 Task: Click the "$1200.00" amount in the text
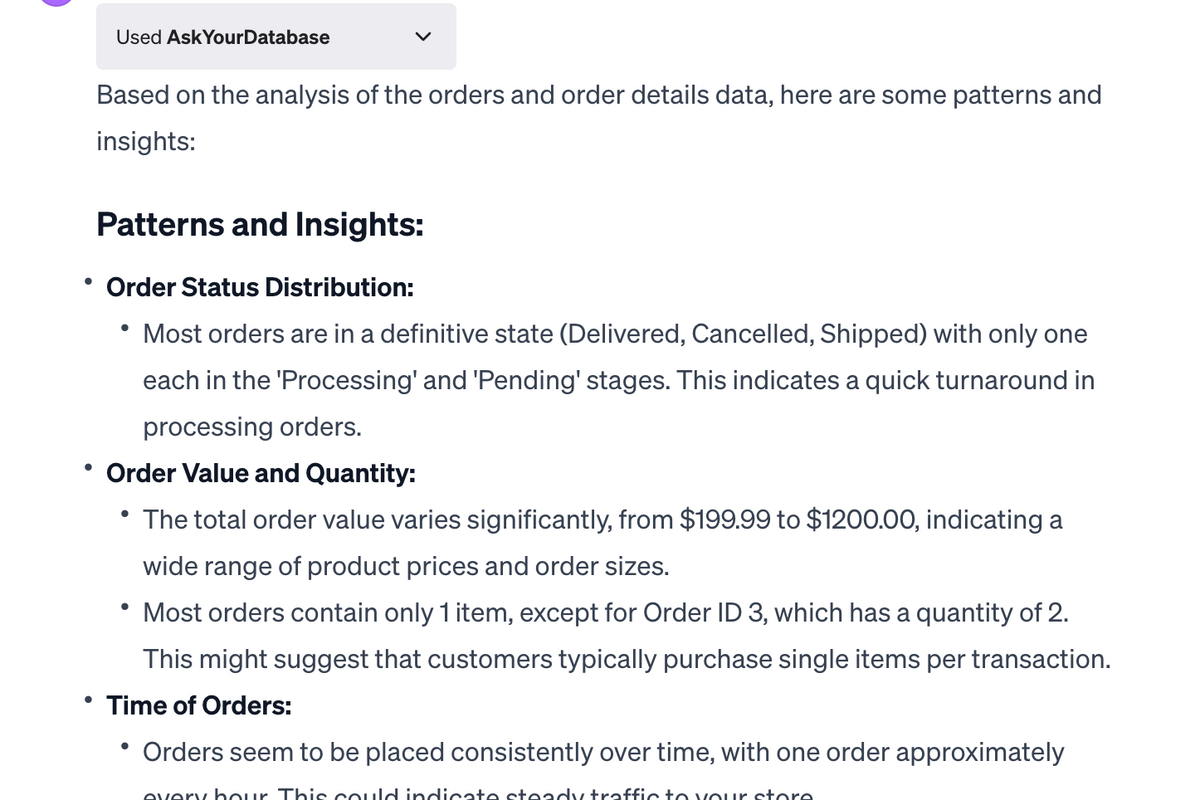click(x=856, y=520)
